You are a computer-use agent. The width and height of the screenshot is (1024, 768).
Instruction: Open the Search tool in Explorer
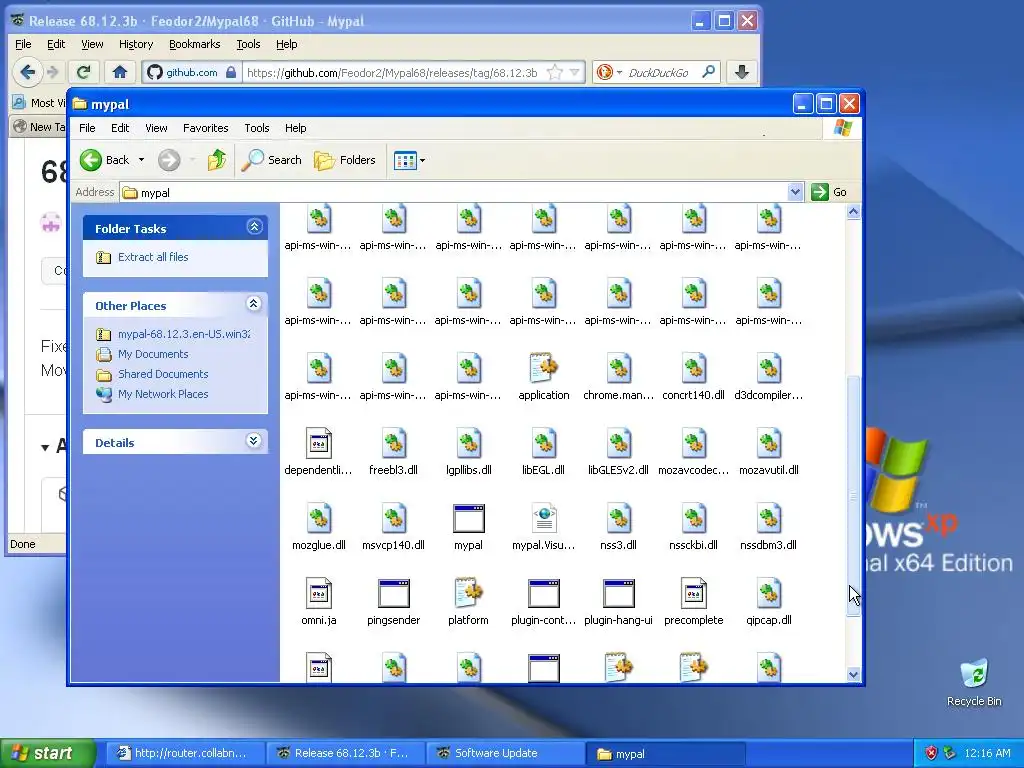coord(272,160)
